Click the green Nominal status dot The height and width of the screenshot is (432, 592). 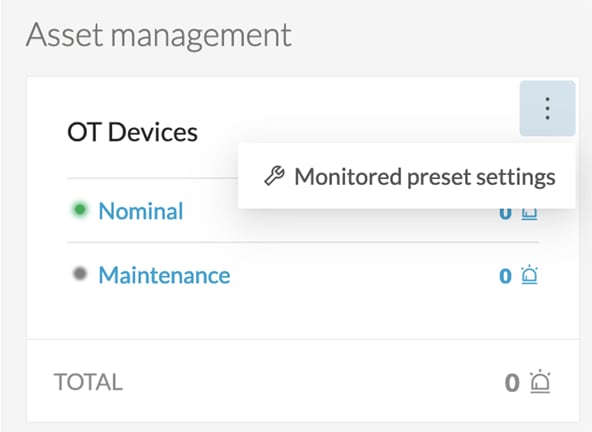pyautogui.click(x=80, y=209)
